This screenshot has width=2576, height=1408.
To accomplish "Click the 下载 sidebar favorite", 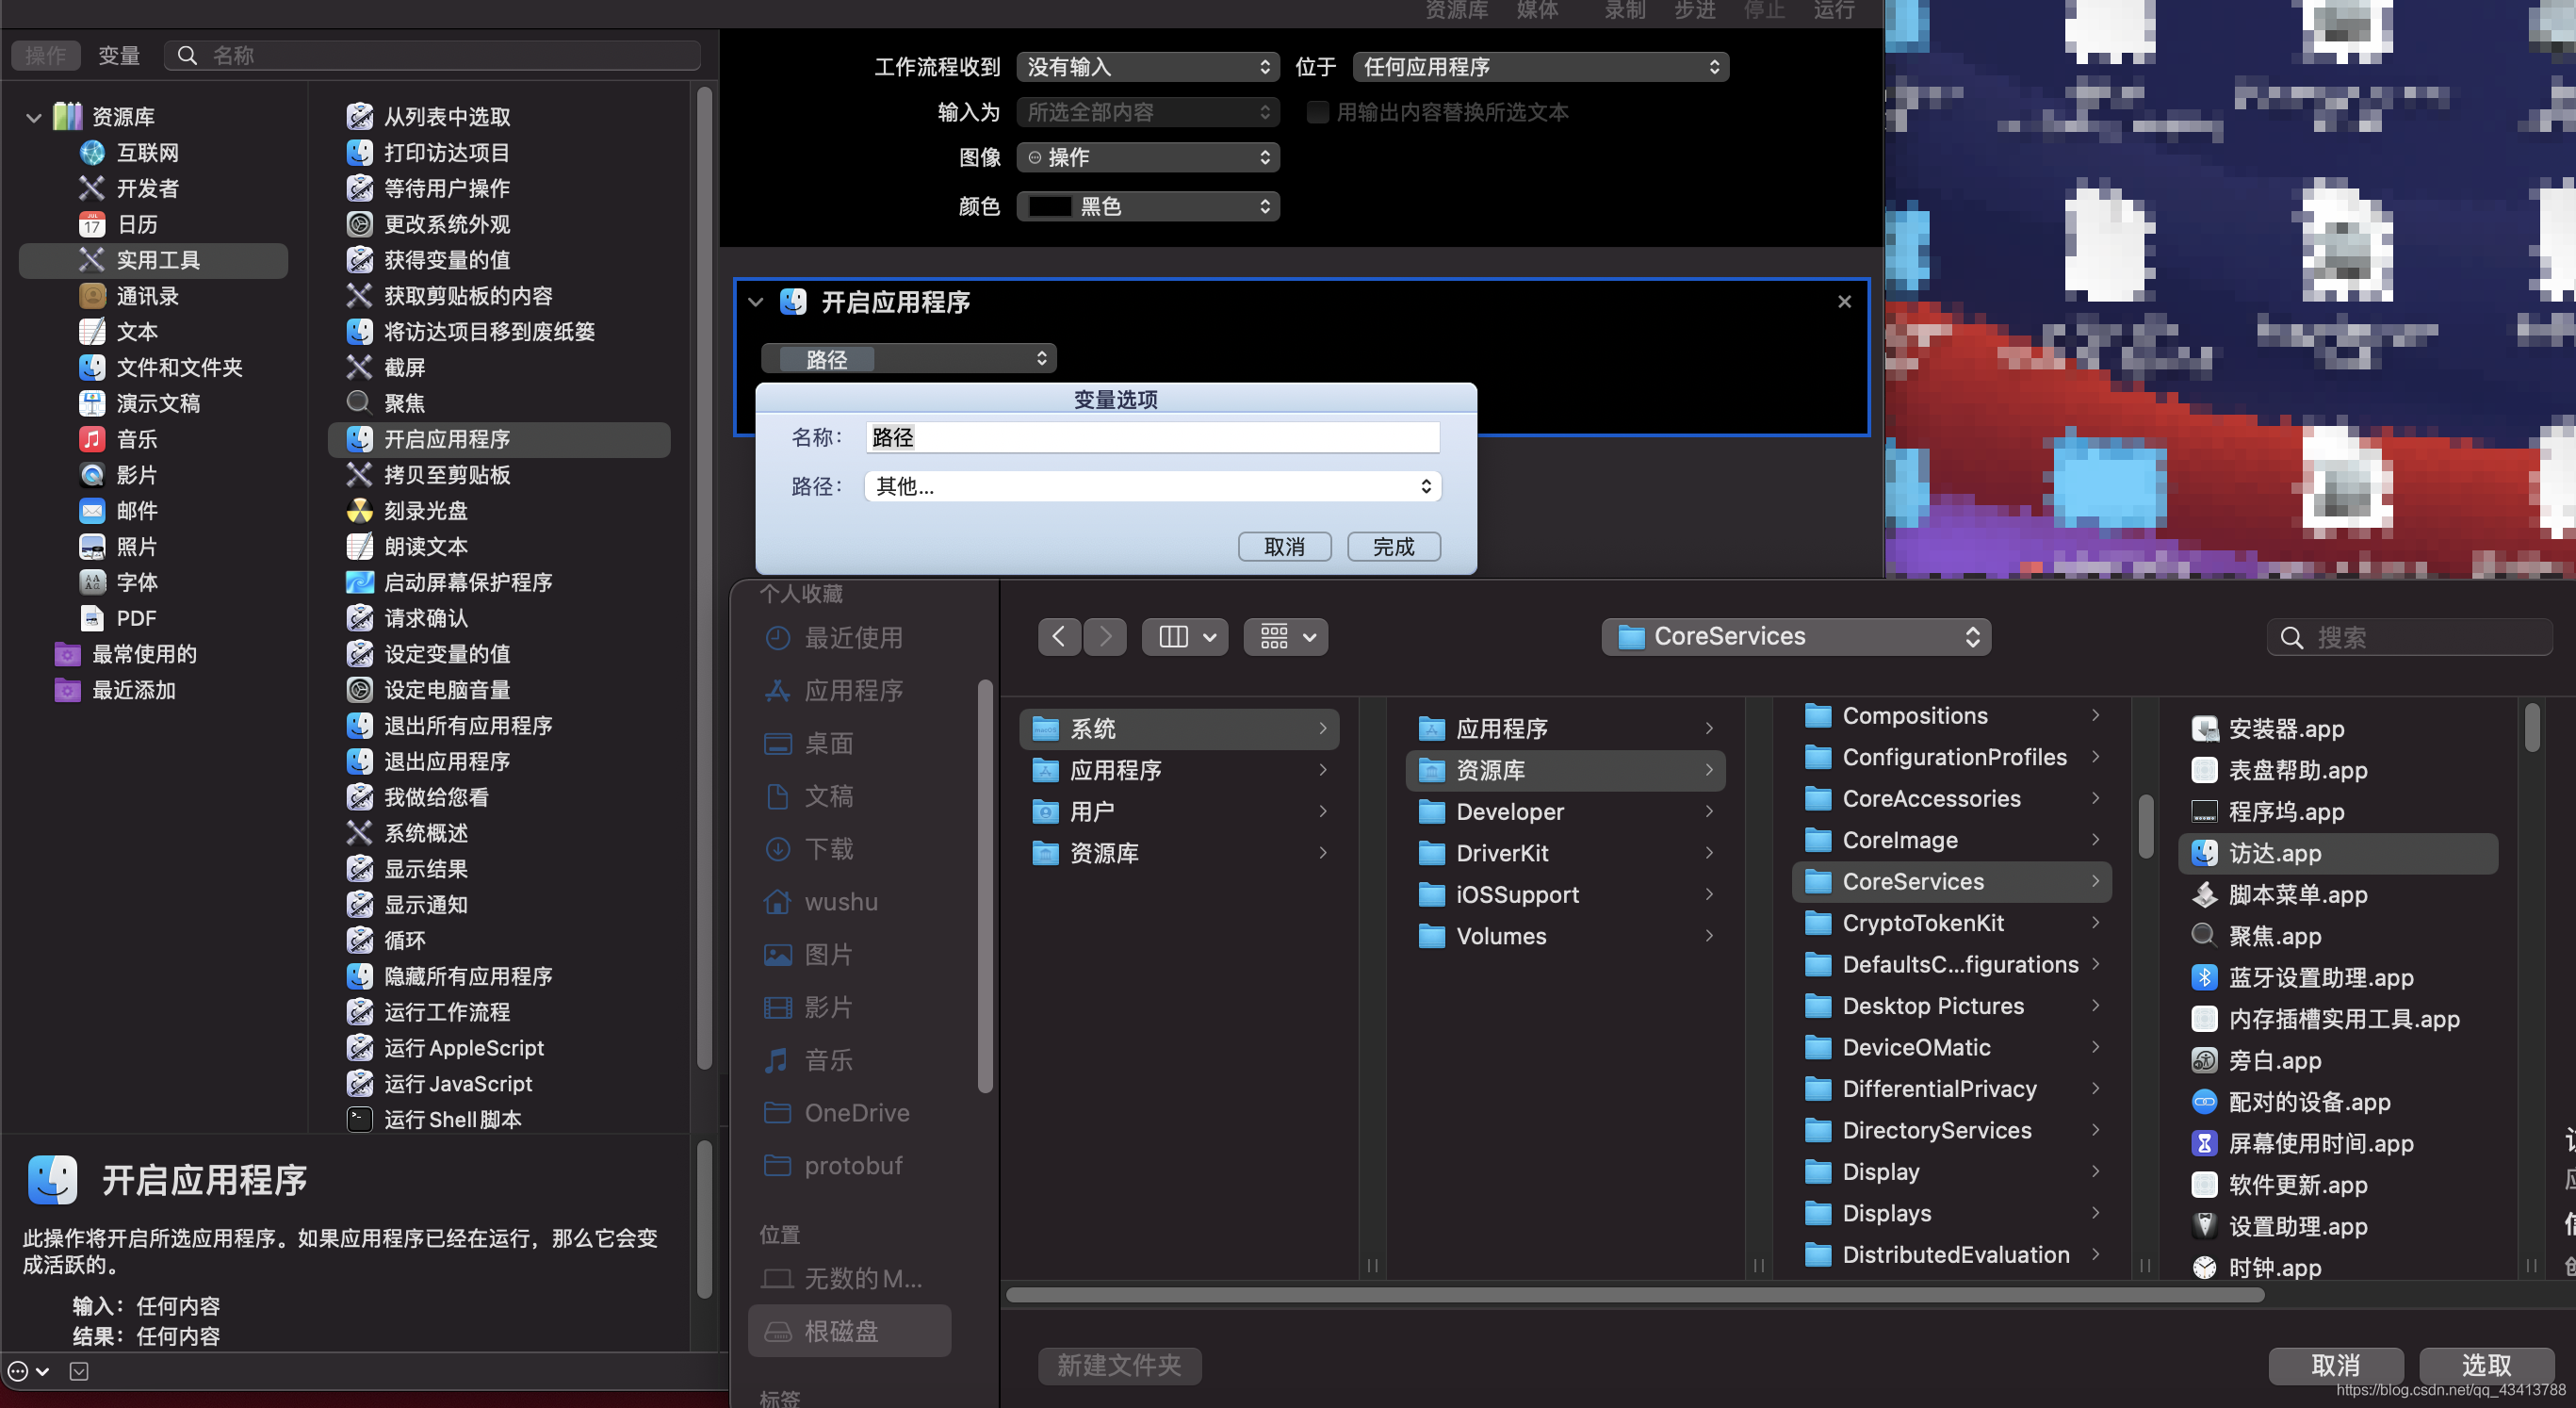I will pyautogui.click(x=828, y=849).
